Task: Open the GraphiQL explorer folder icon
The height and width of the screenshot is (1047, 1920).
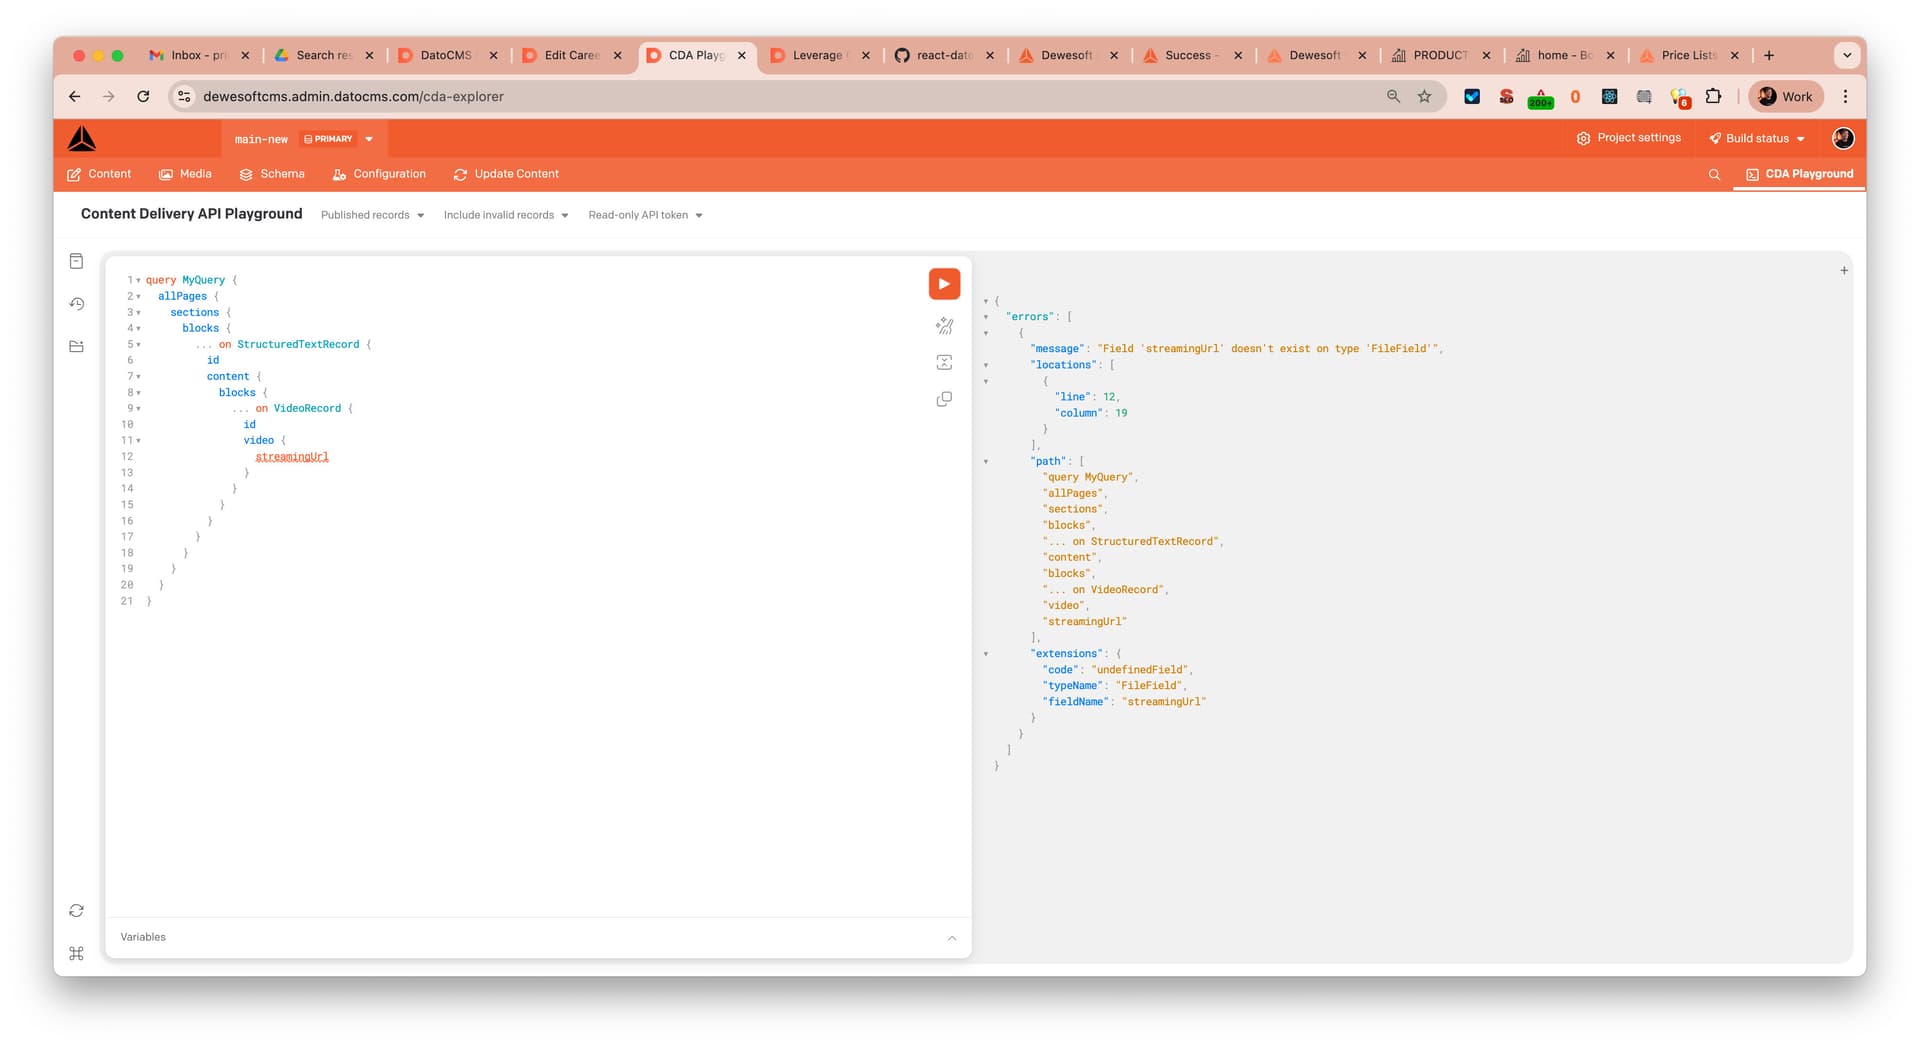Action: click(77, 347)
